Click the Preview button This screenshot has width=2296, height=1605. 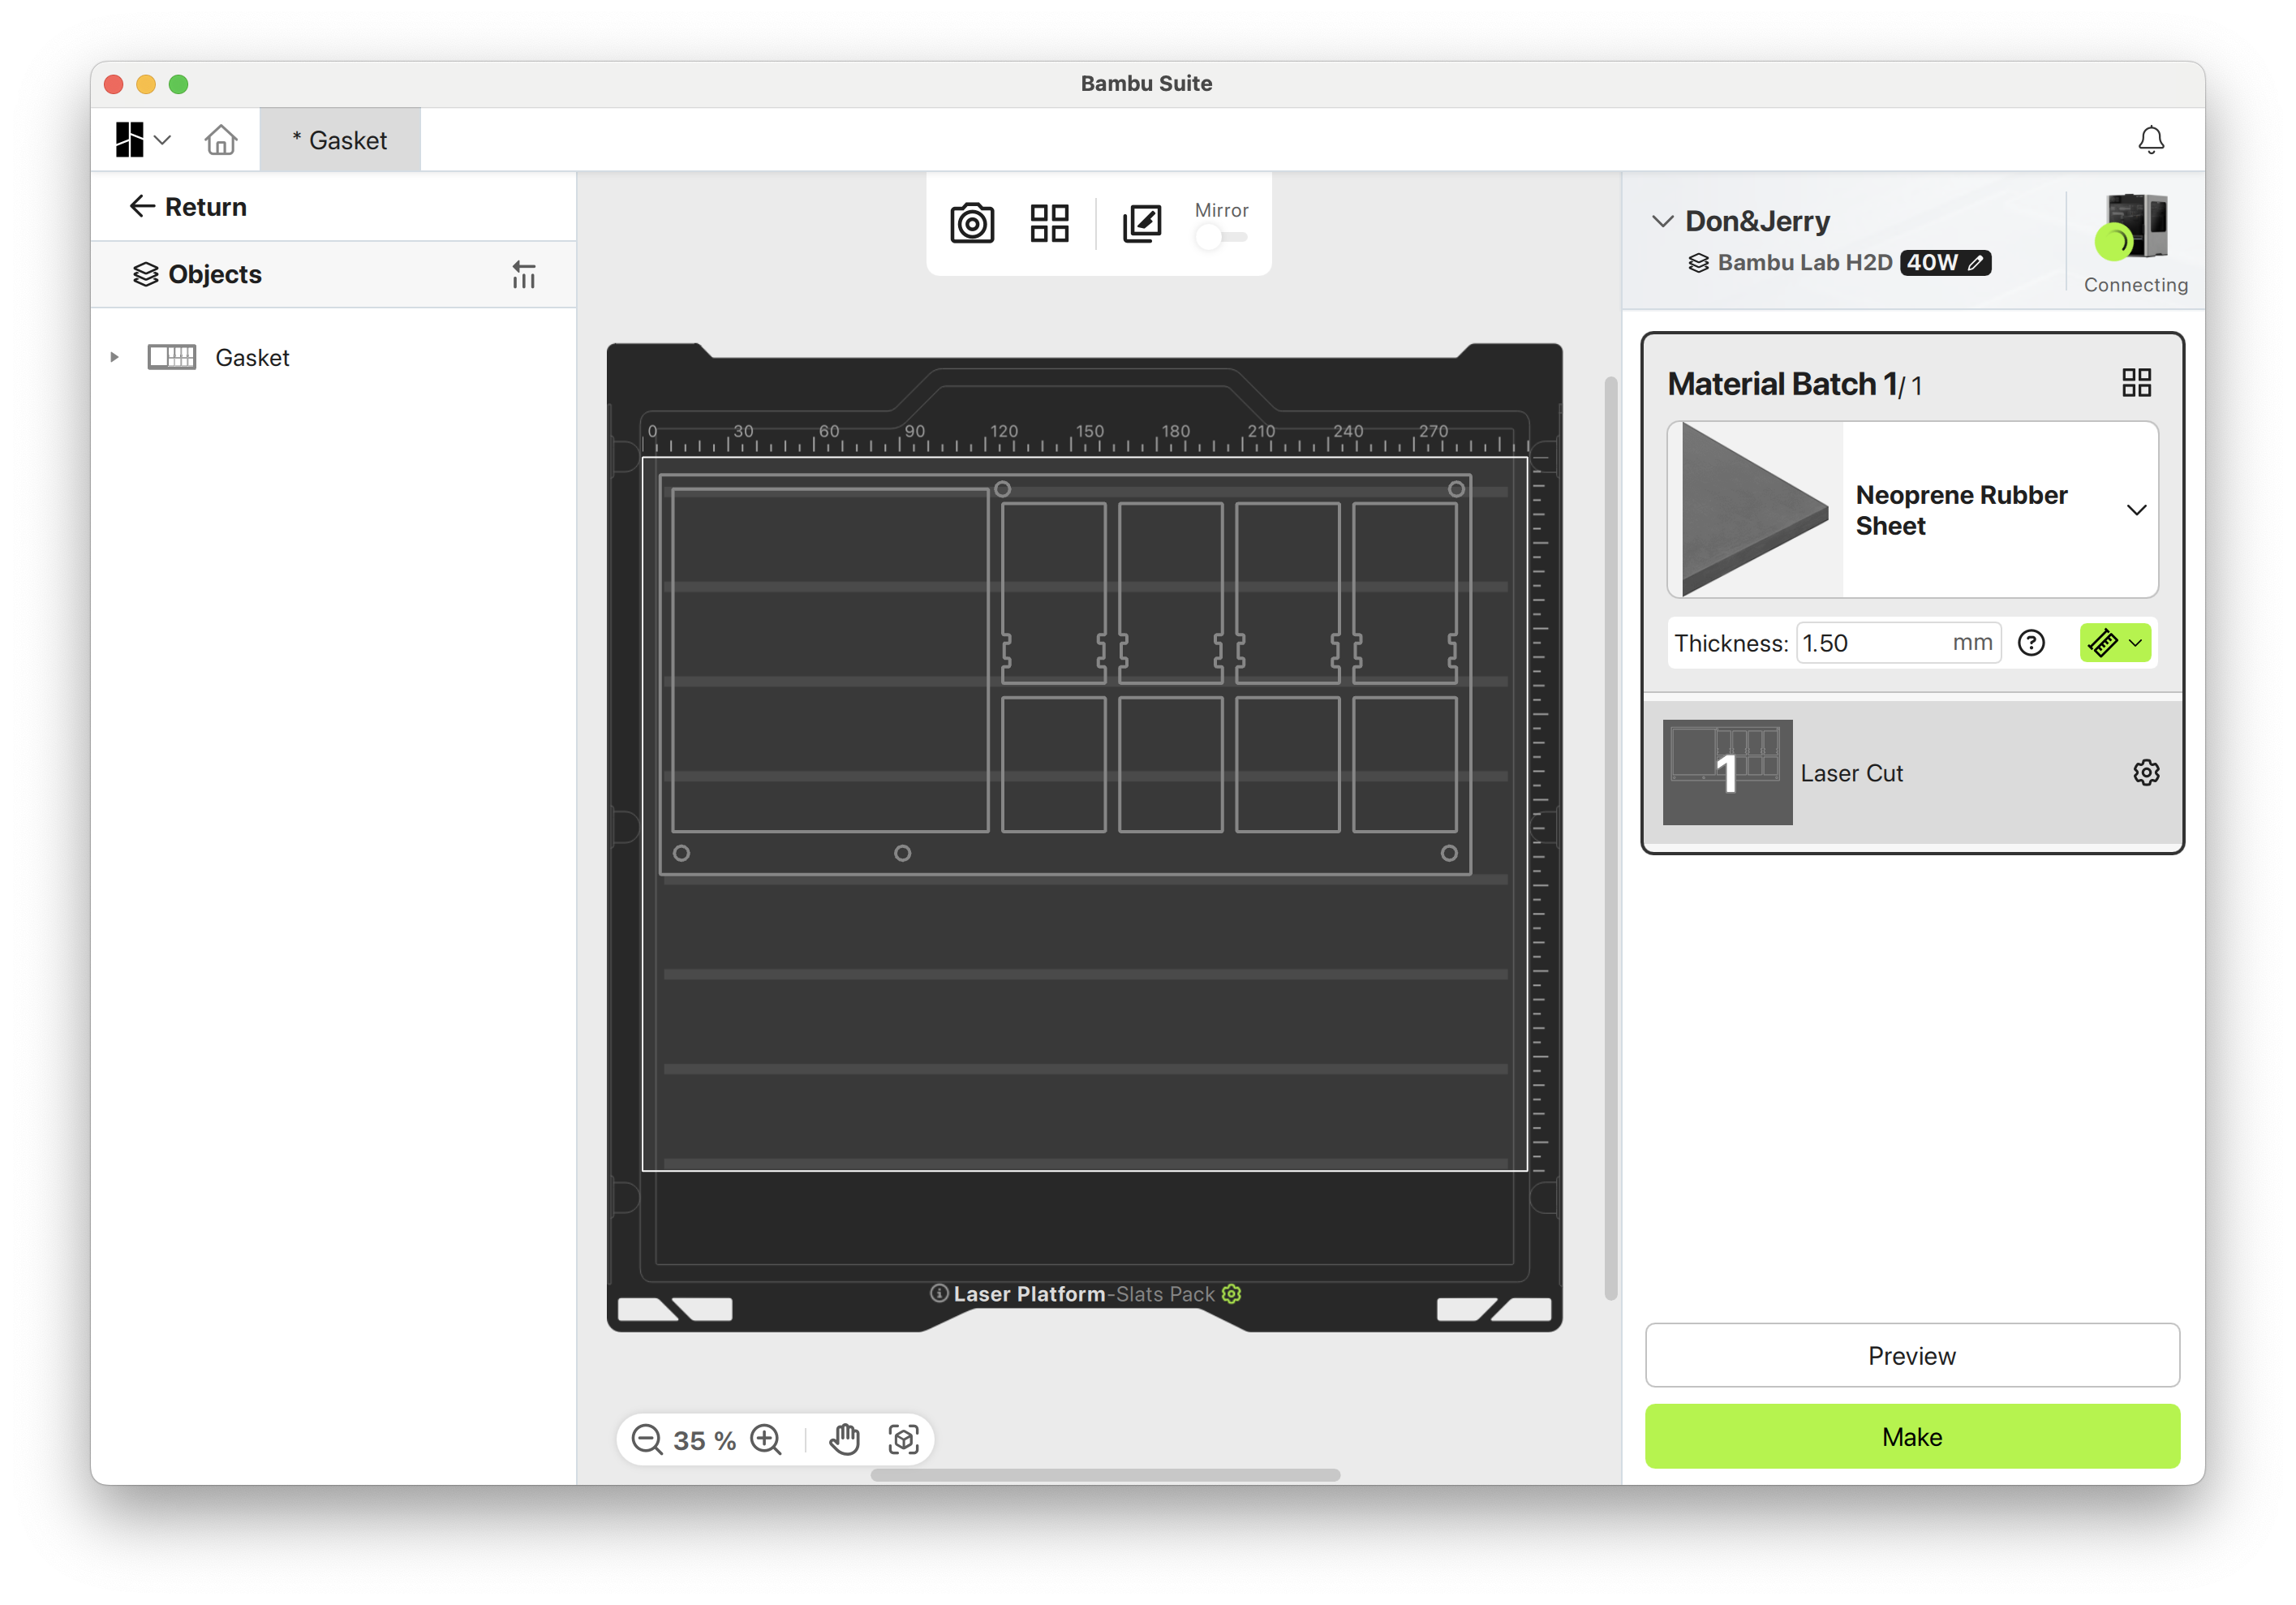pos(1912,1355)
